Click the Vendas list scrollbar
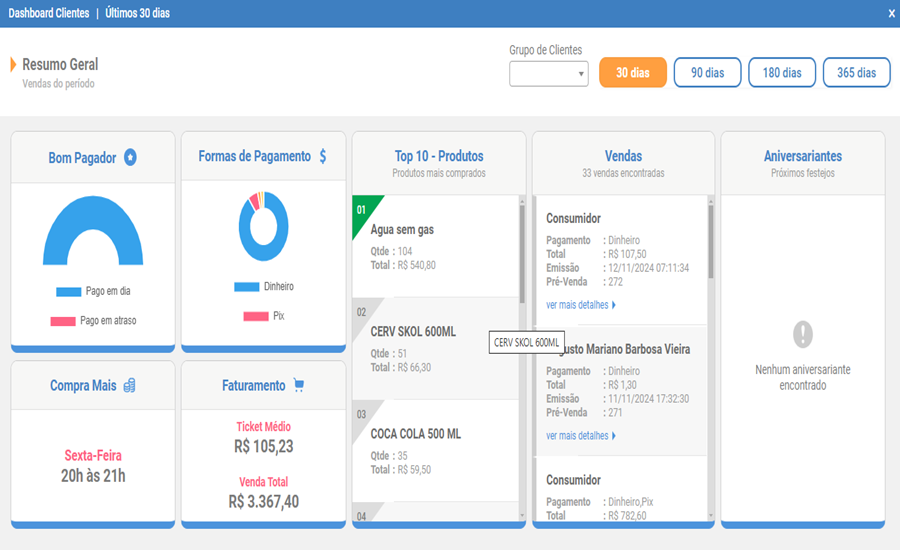Viewport: 900px width, 550px height. pyautogui.click(x=711, y=240)
